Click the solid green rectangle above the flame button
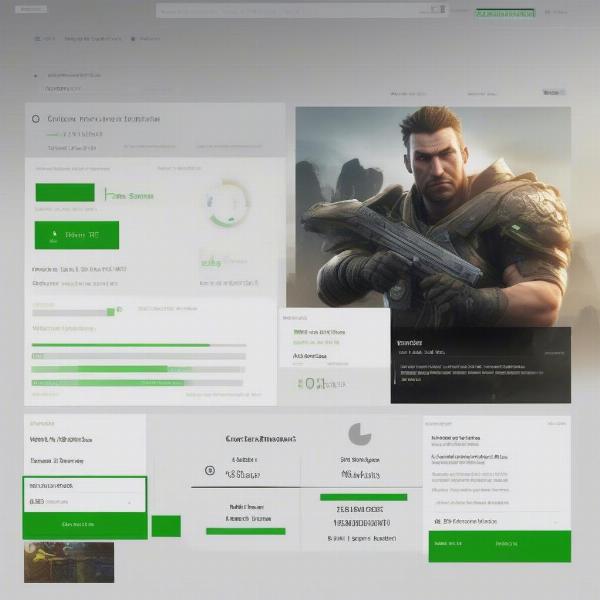600x600 pixels. pos(65,192)
